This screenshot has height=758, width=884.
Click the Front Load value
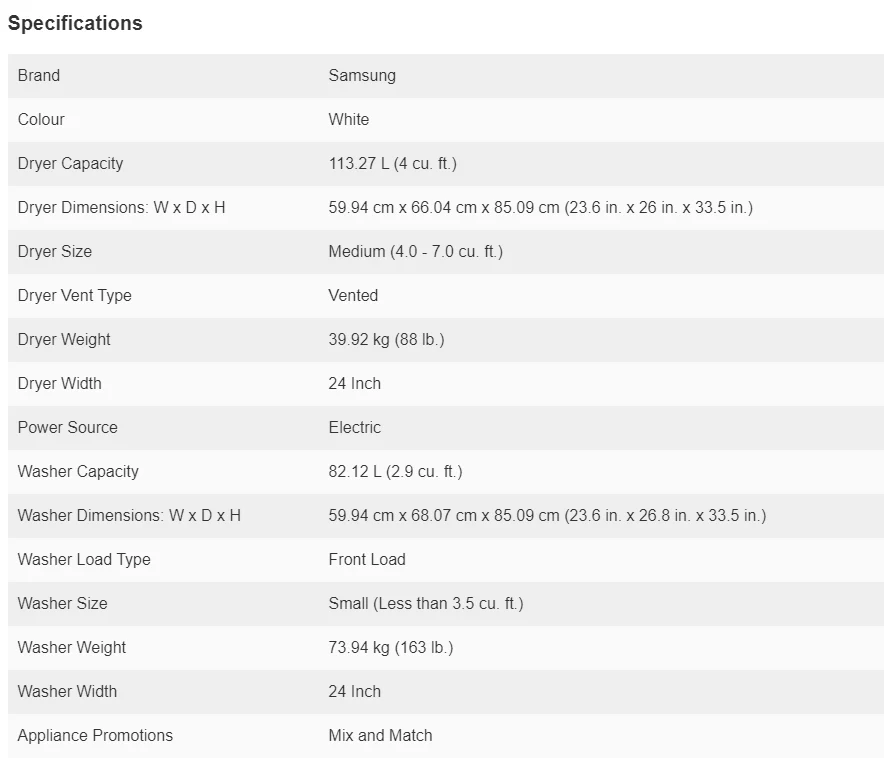[367, 559]
